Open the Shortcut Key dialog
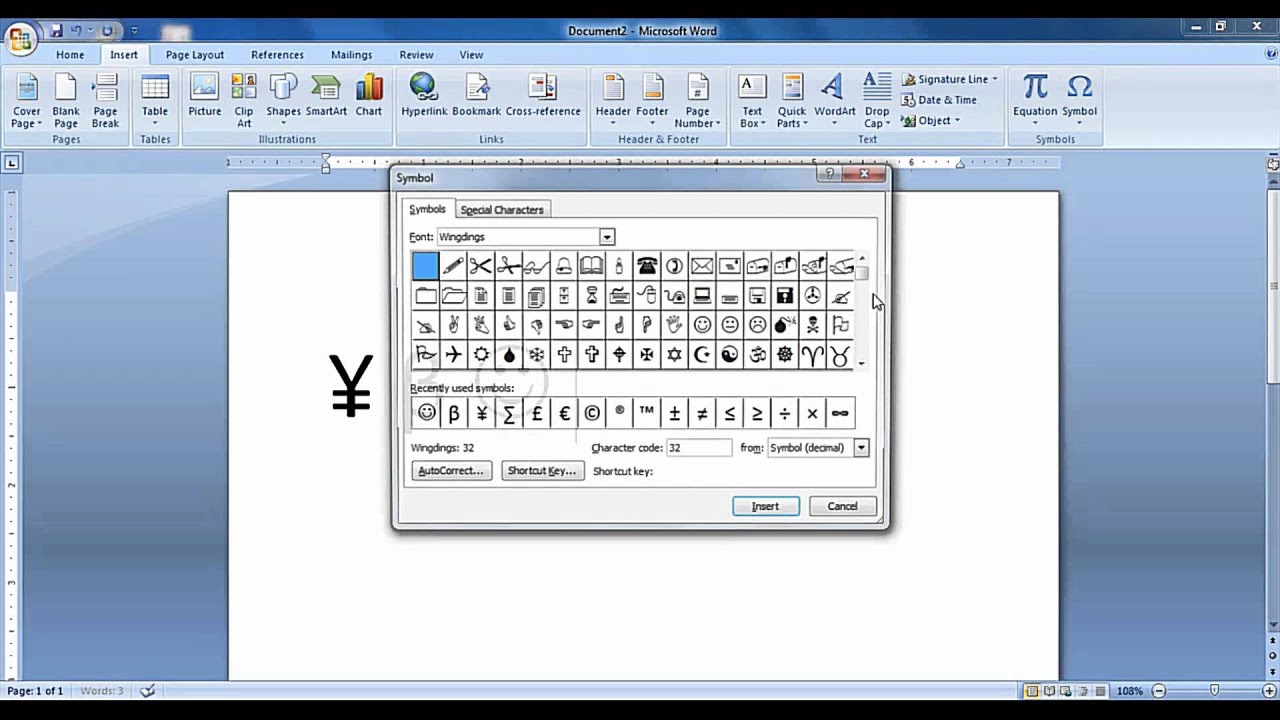Screen dimensions: 1280x720 click(542, 470)
